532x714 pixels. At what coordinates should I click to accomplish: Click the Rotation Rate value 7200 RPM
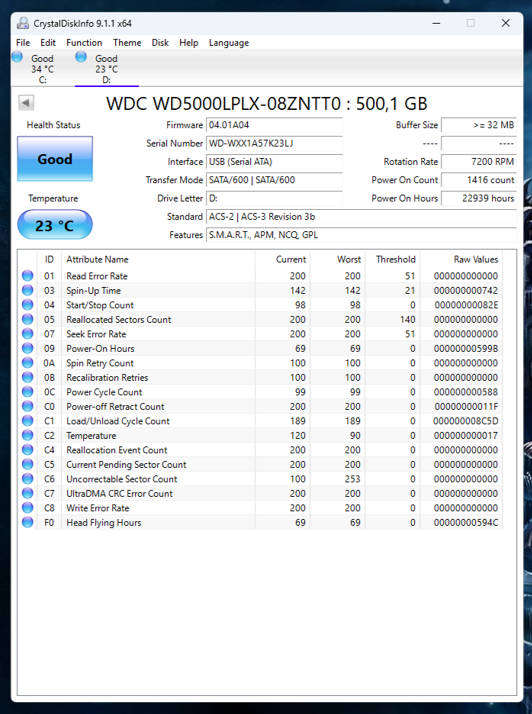479,162
